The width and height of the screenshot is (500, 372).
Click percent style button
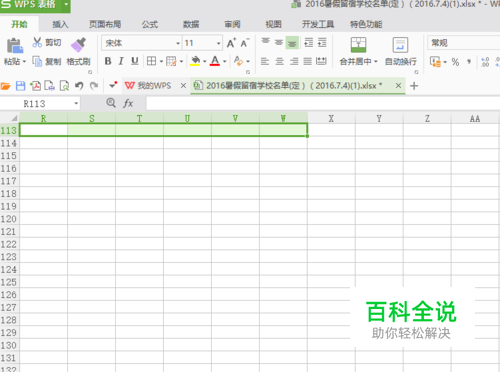coord(455,62)
